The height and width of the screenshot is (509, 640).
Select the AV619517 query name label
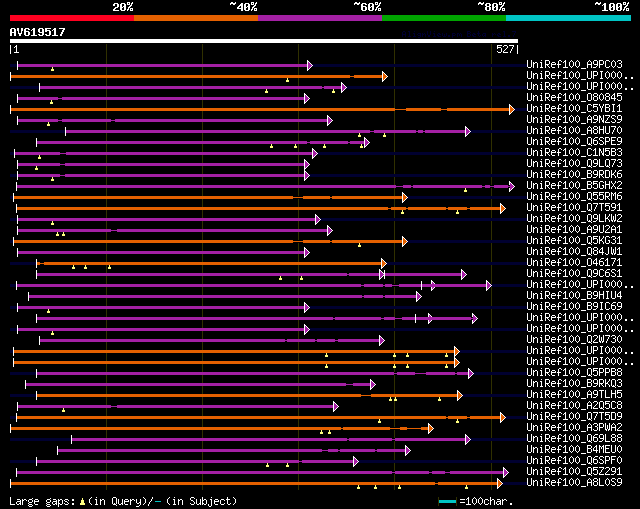click(38, 32)
